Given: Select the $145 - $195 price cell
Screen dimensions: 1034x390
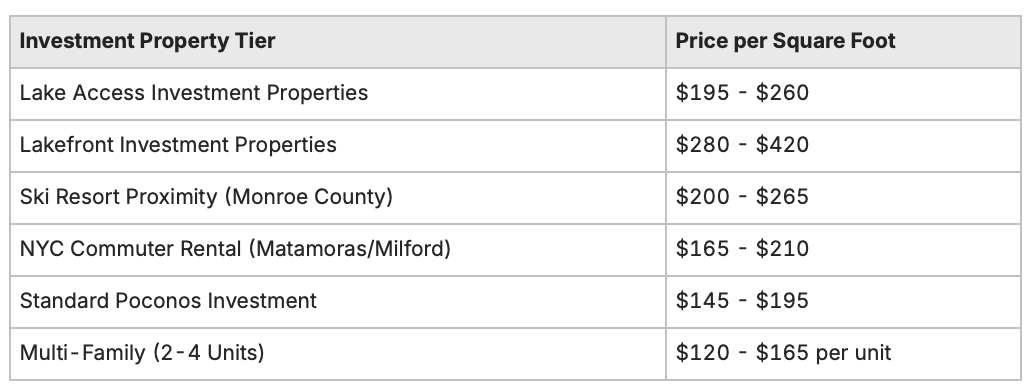Looking at the screenshot, I should 843,302.
